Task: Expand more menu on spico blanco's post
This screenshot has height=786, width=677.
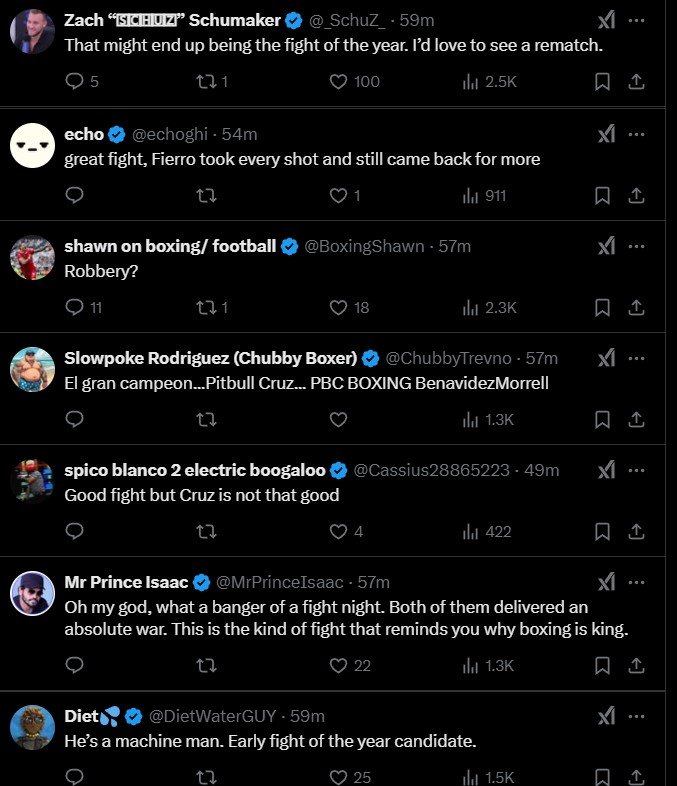Action: pyautogui.click(x=636, y=470)
